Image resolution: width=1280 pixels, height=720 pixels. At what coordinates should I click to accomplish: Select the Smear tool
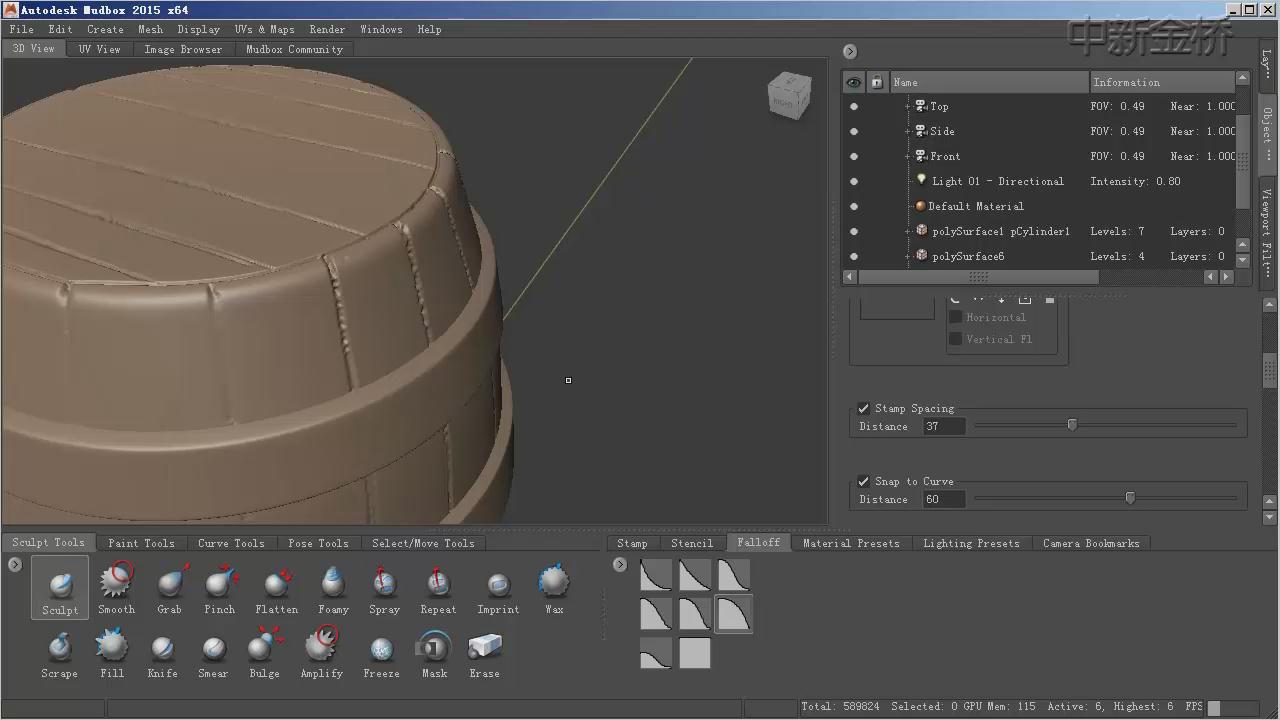(213, 654)
